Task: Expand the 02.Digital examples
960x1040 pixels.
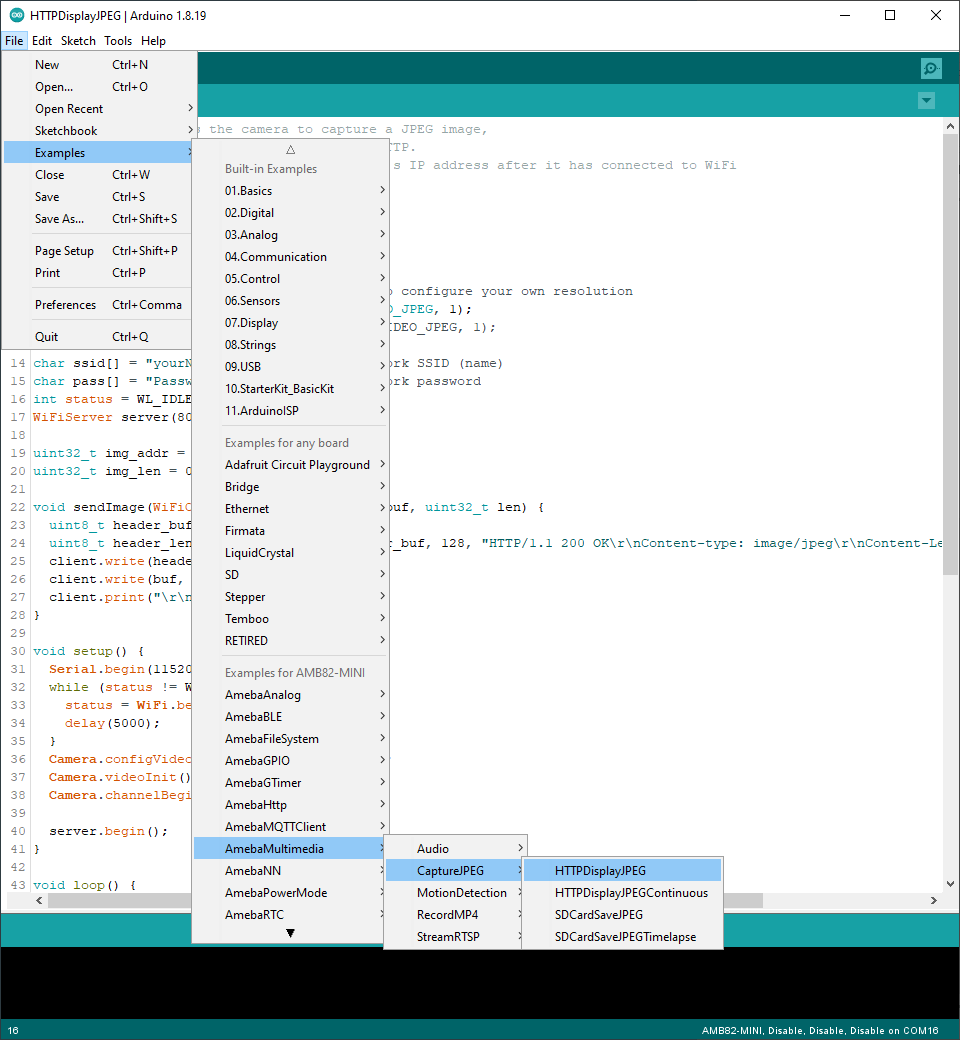Action: pos(291,213)
